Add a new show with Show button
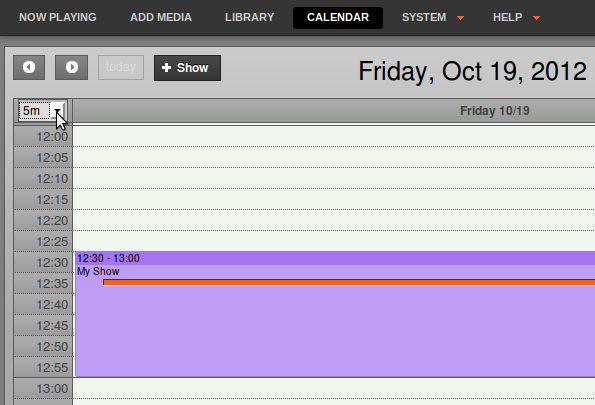The height and width of the screenshot is (405, 595). pos(187,68)
